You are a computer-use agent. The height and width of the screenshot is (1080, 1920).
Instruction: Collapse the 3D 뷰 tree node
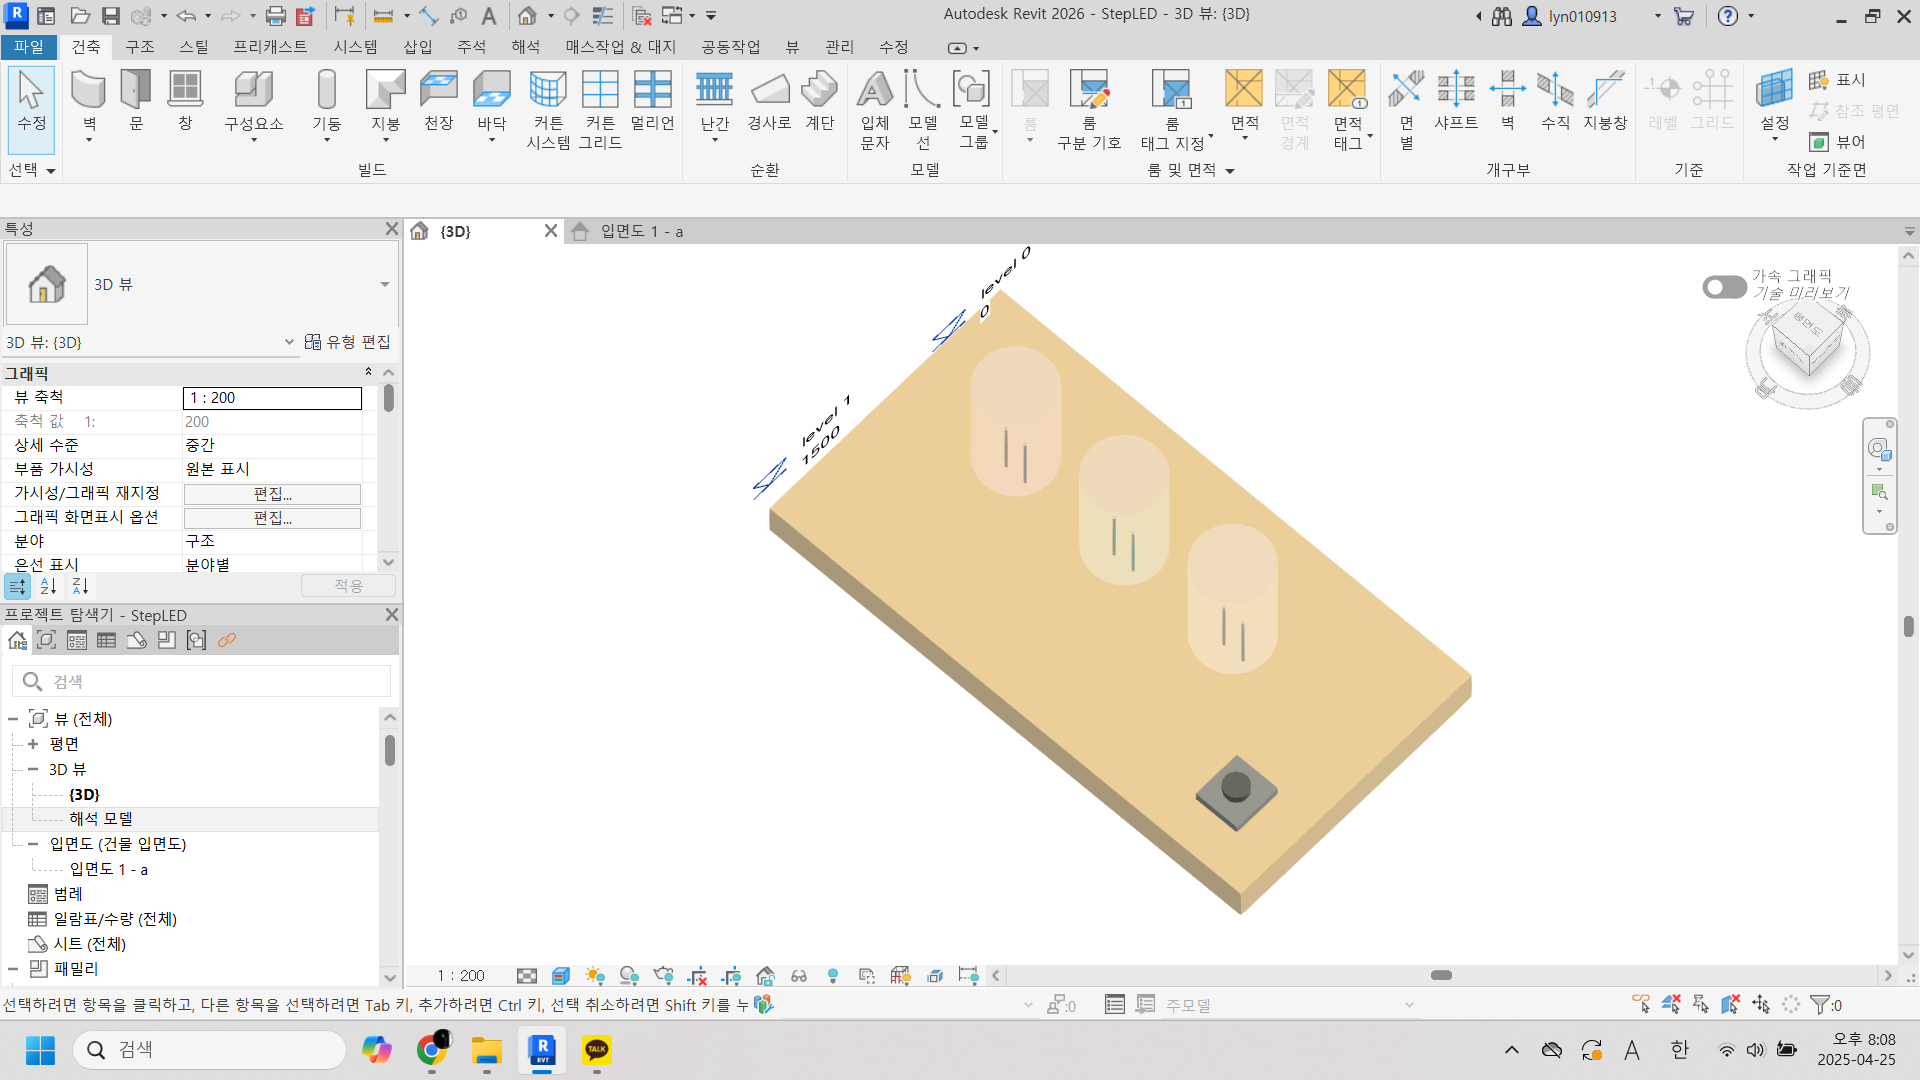[33, 769]
